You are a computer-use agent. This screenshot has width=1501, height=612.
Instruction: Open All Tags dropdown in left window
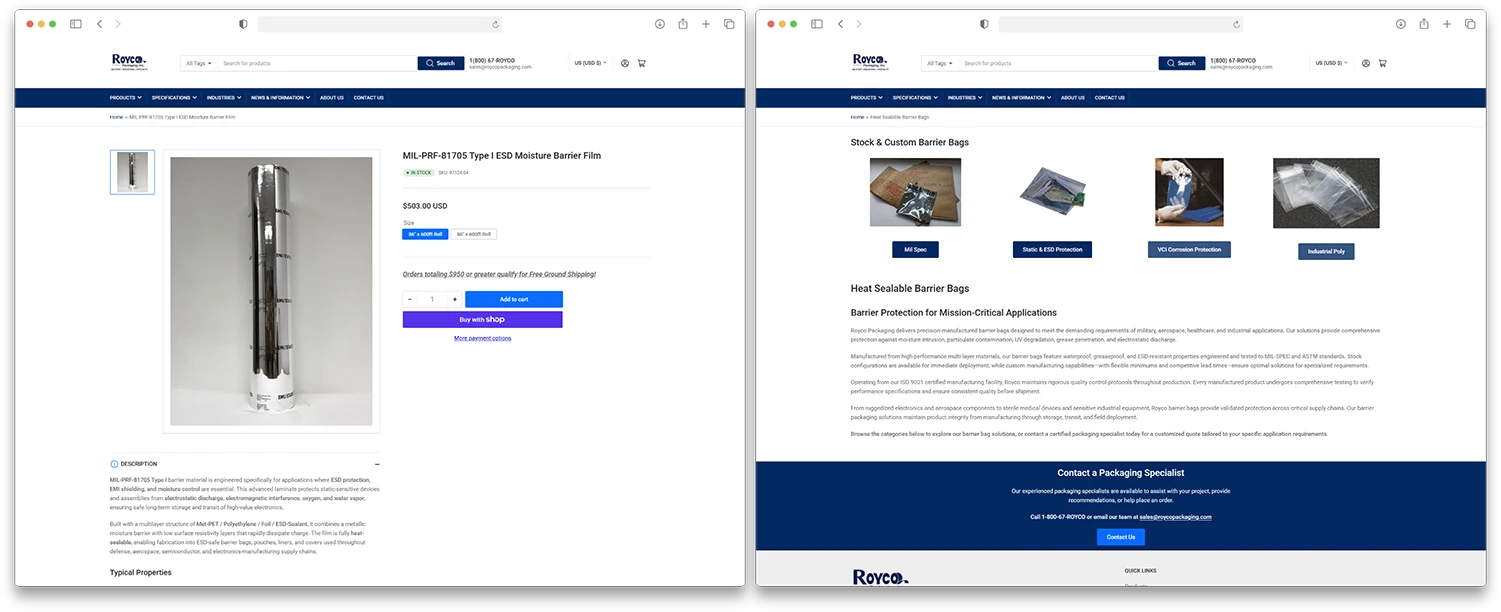tap(199, 63)
